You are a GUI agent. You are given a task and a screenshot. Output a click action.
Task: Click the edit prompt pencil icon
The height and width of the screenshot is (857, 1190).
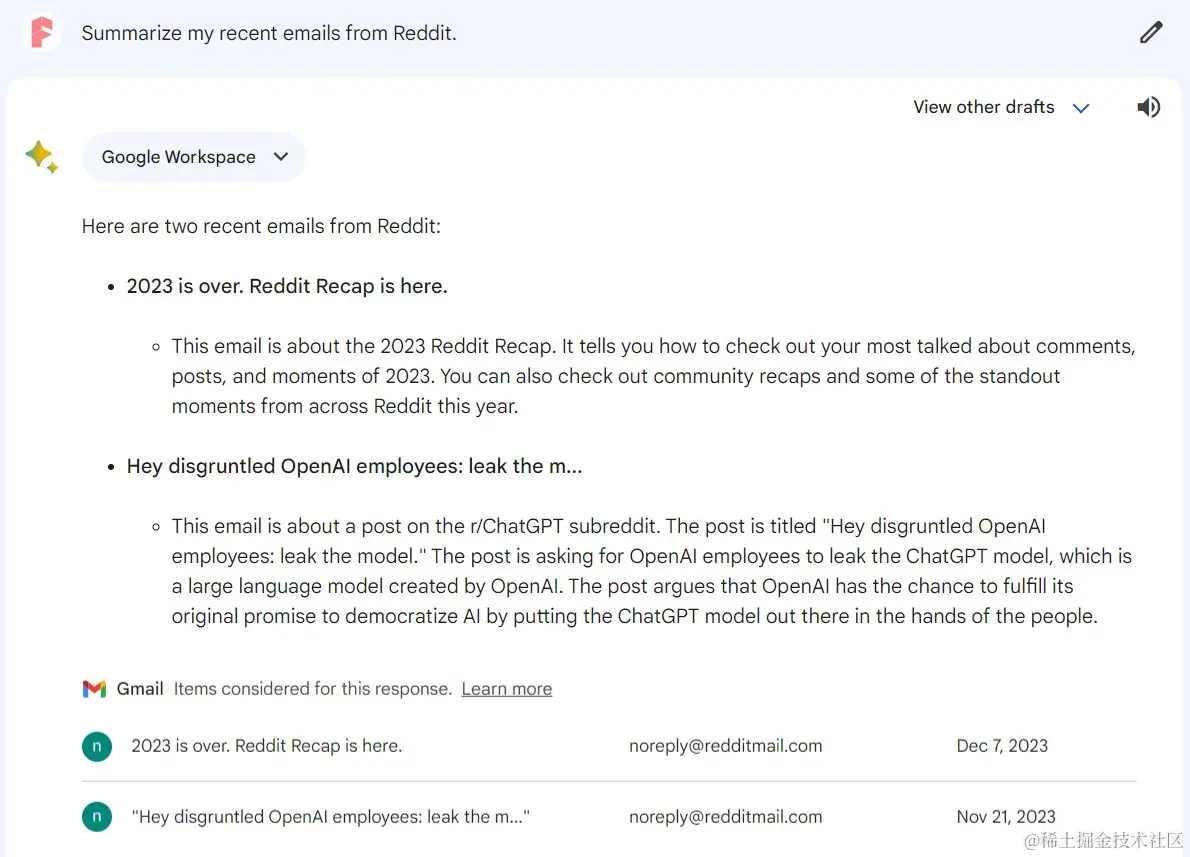[1151, 33]
